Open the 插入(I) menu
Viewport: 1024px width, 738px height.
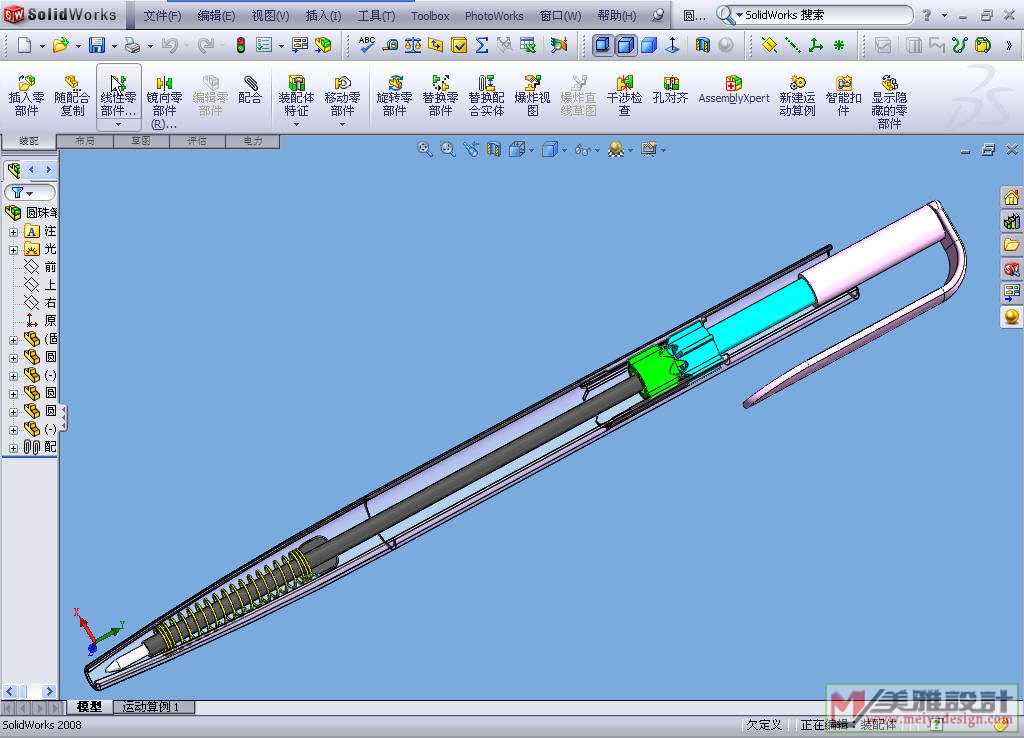pyautogui.click(x=322, y=16)
